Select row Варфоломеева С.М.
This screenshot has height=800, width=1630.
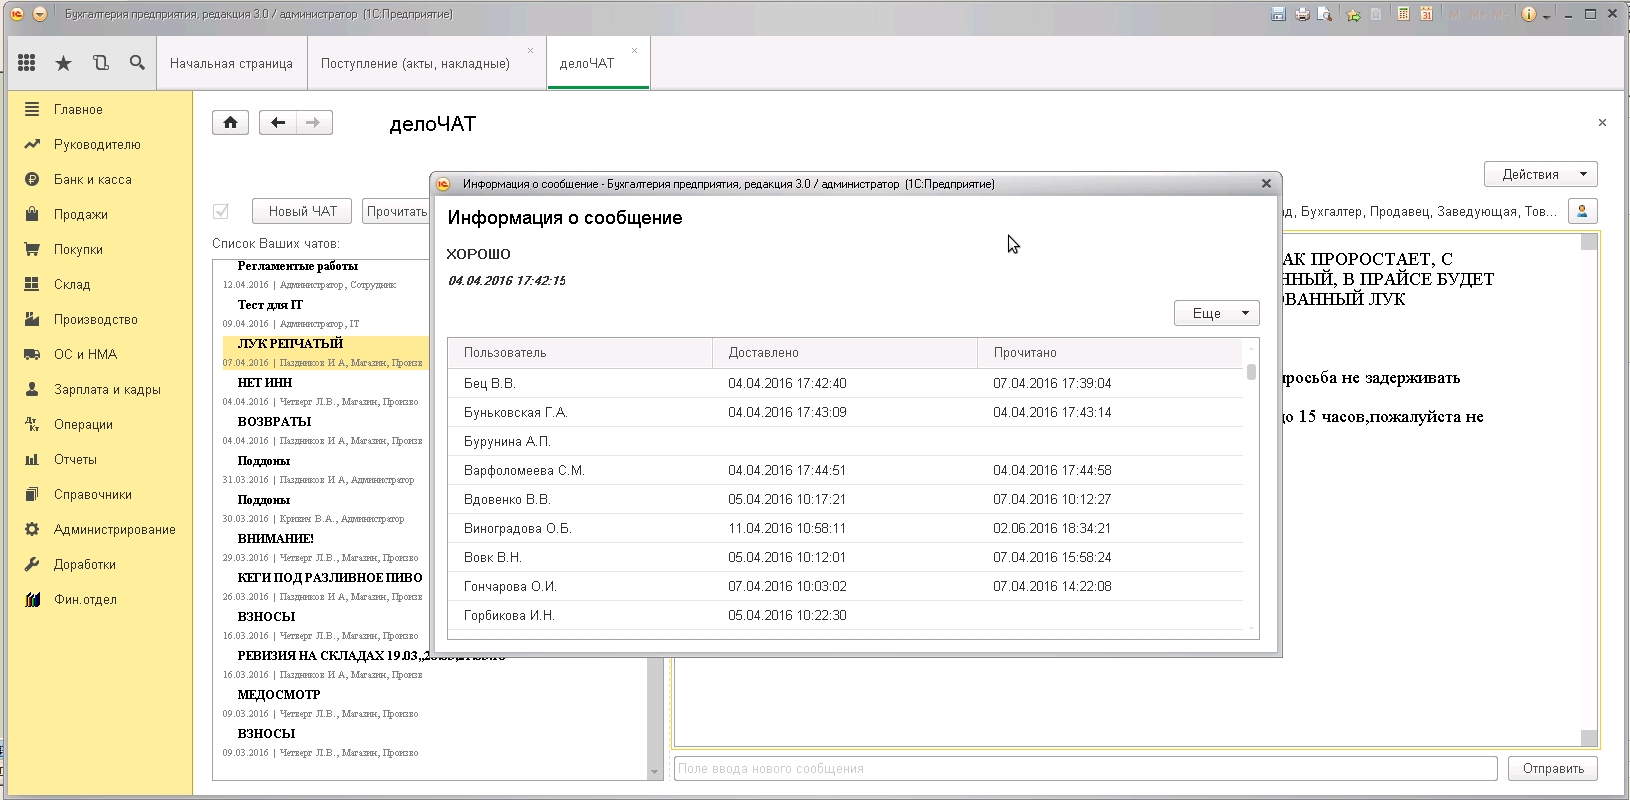pos(845,470)
